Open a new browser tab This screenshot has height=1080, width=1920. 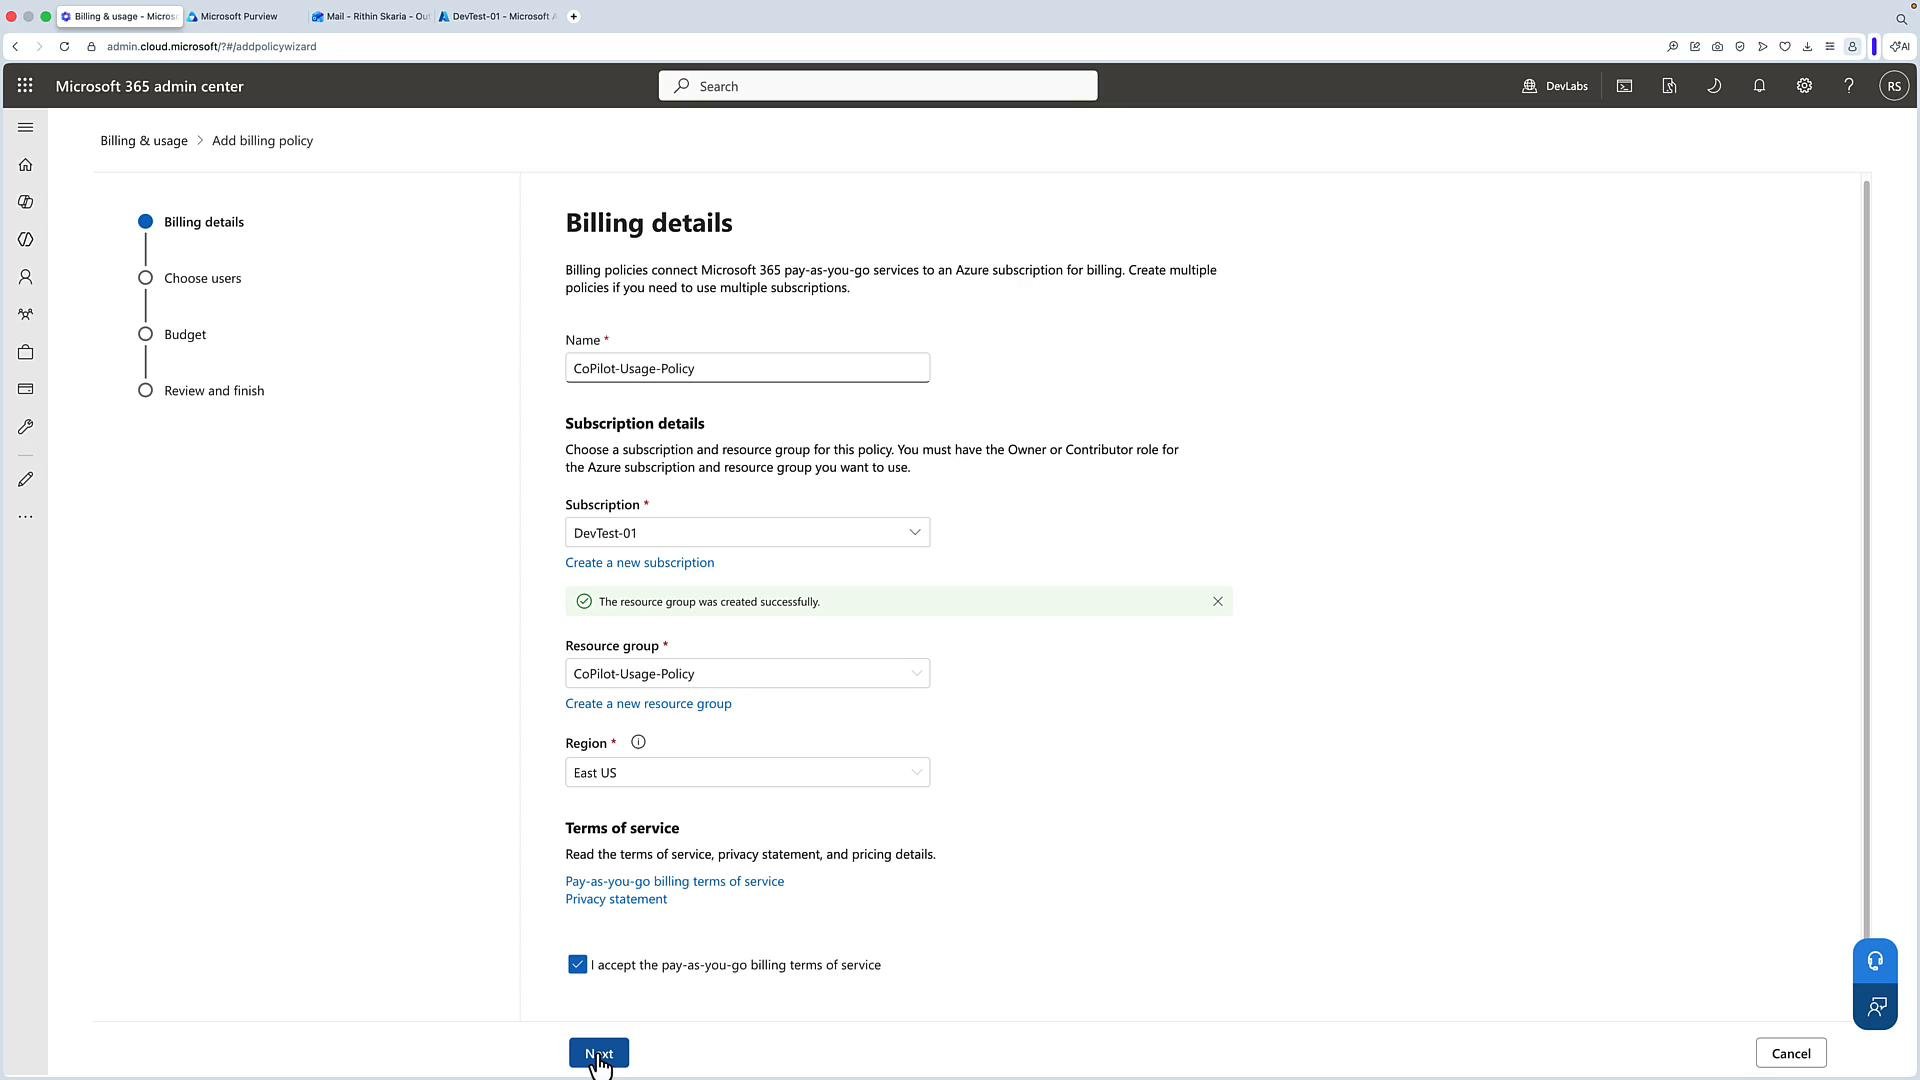[574, 16]
